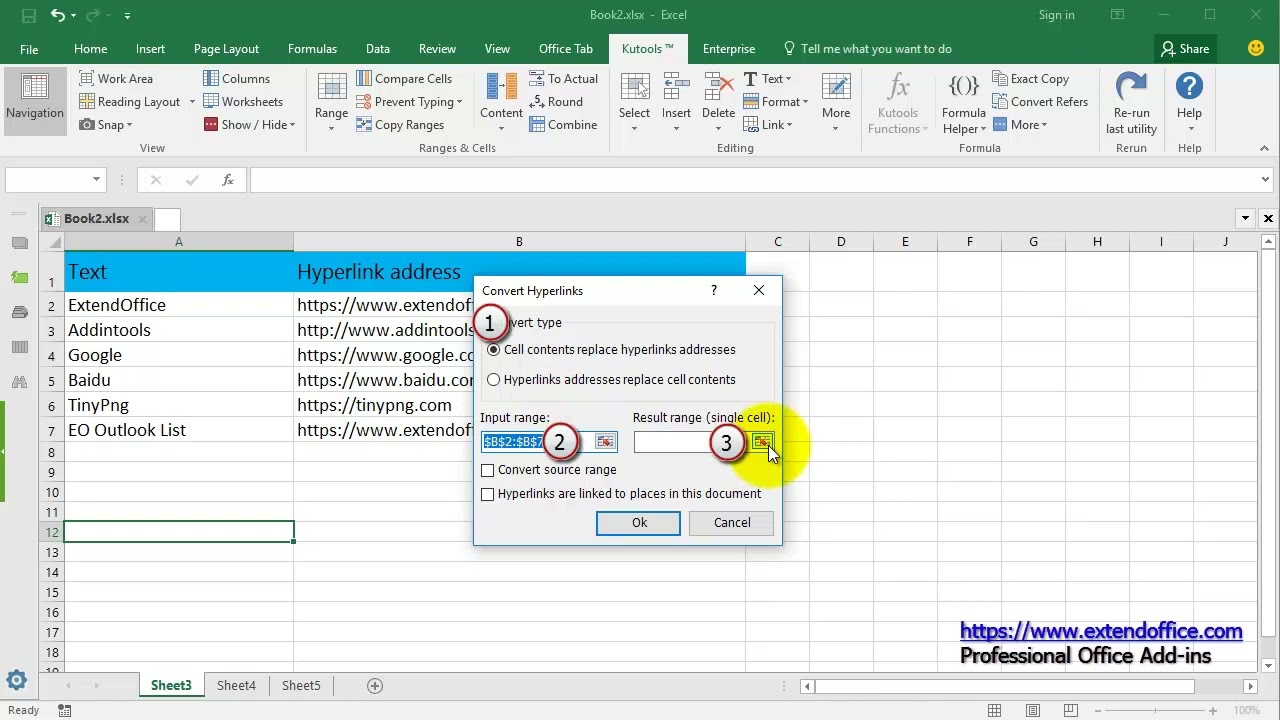The height and width of the screenshot is (720, 1280).
Task: Open the Columns tool
Action: pos(236,78)
